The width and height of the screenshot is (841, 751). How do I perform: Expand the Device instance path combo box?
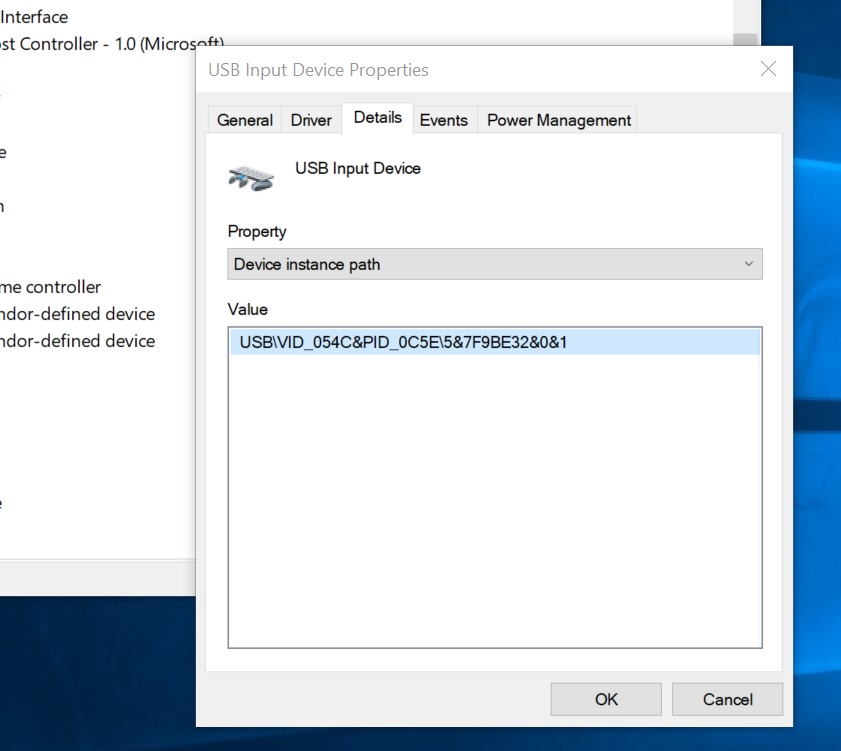pos(495,264)
